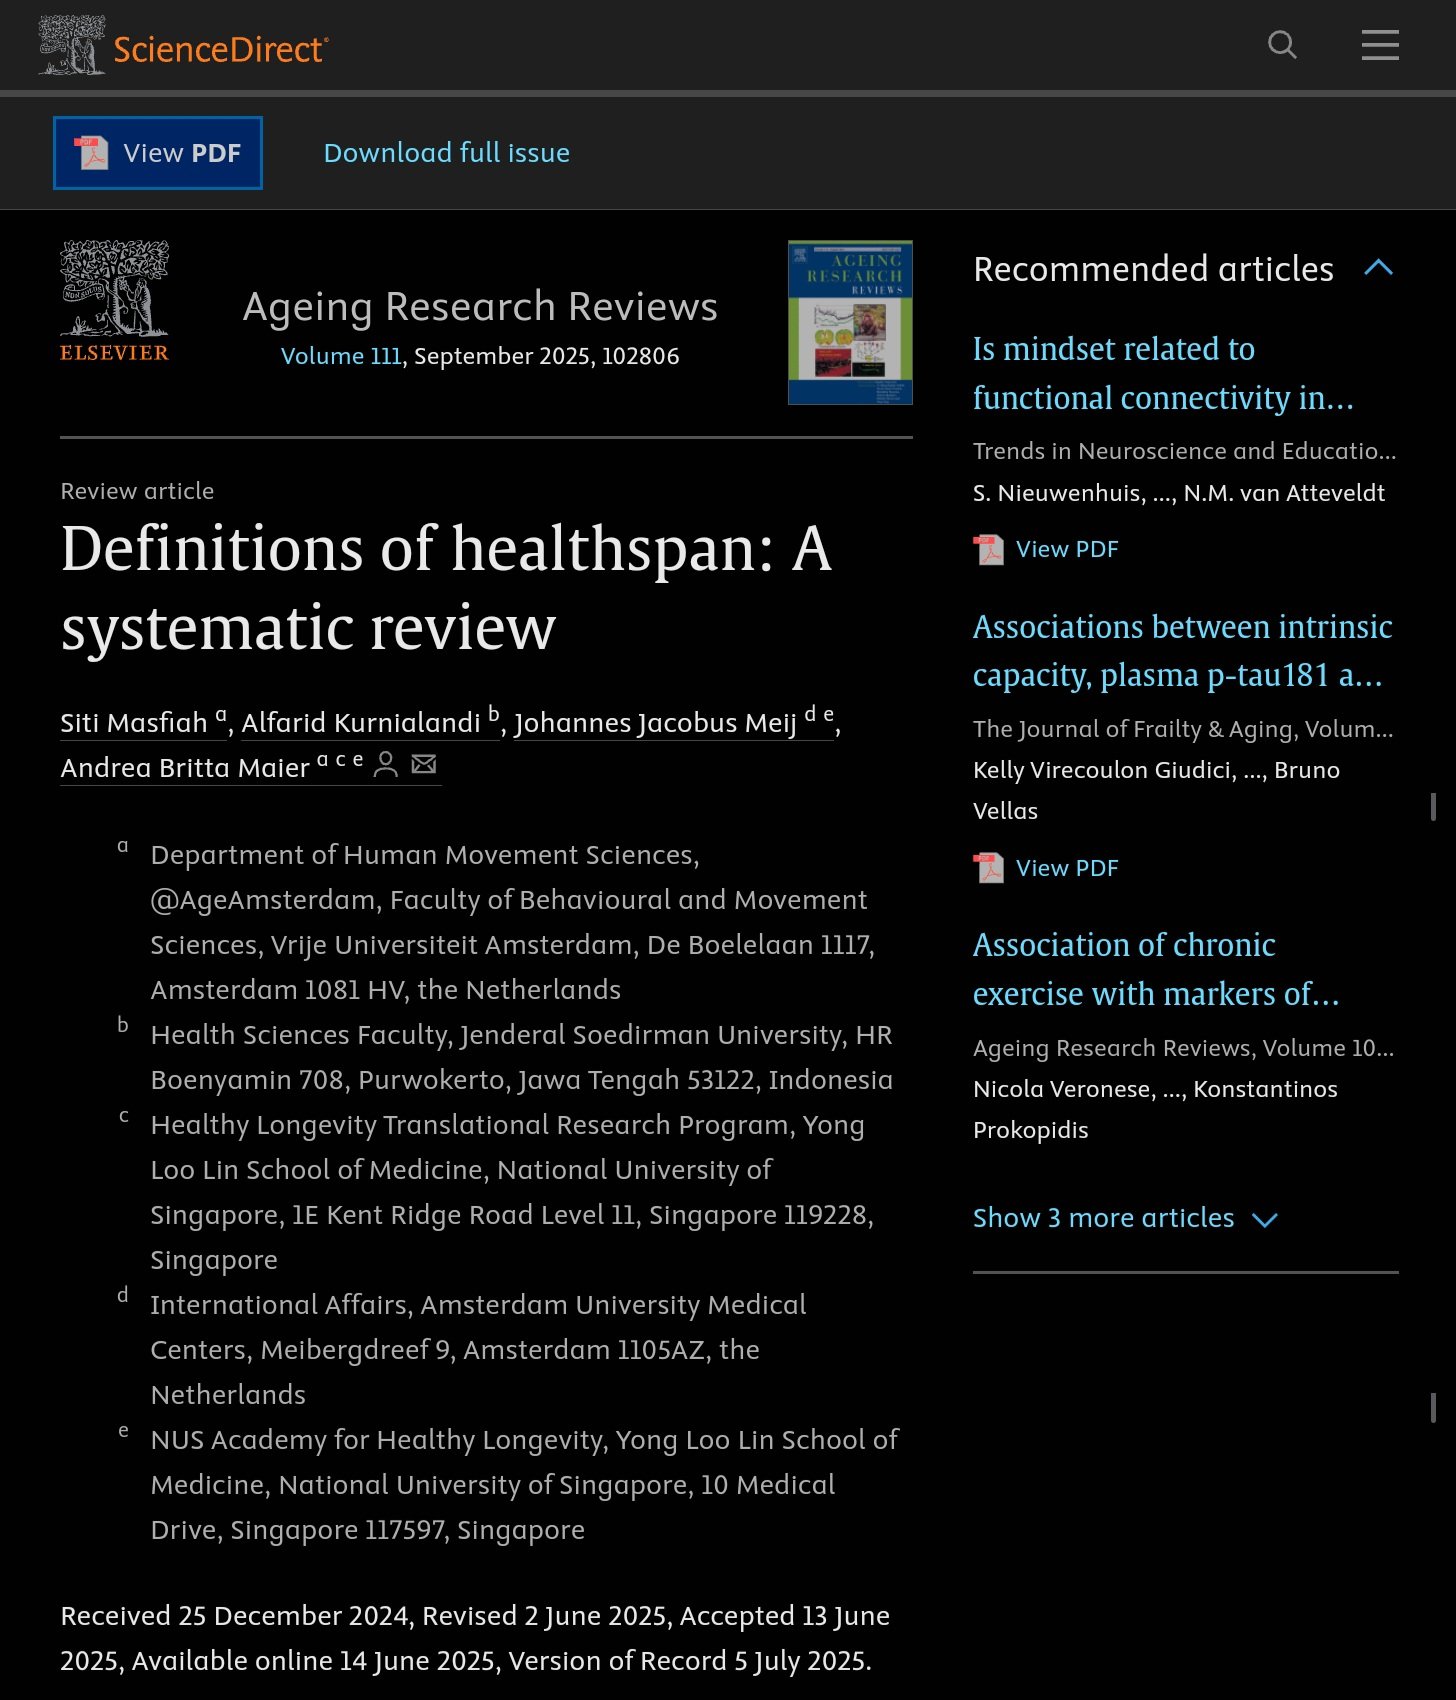Viewport: 1456px width, 1700px height.
Task: Open View PDF link for the mindset article
Action: (x=1067, y=549)
